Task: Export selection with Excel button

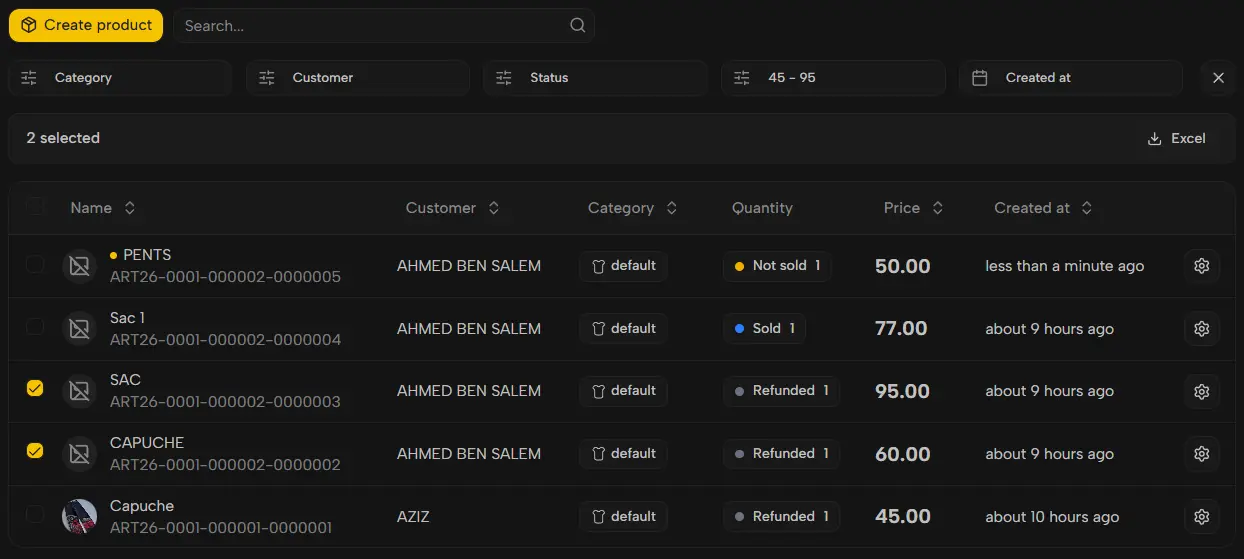Action: (1176, 139)
